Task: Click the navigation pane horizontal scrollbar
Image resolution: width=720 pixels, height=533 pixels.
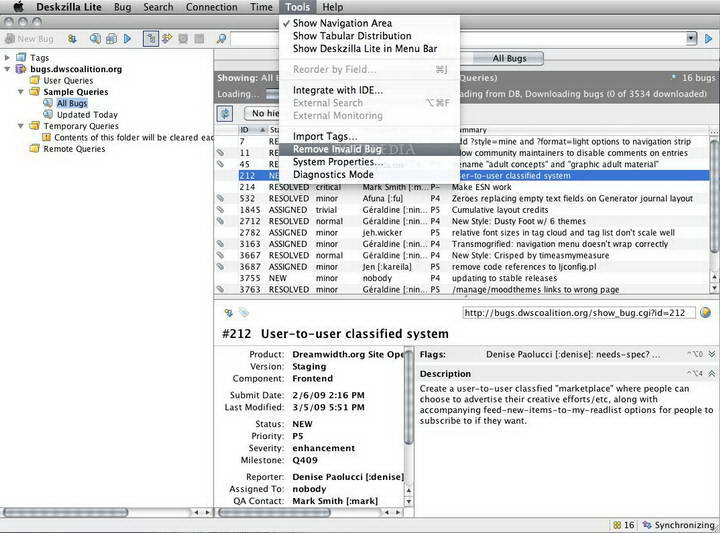Action: [x=65, y=512]
